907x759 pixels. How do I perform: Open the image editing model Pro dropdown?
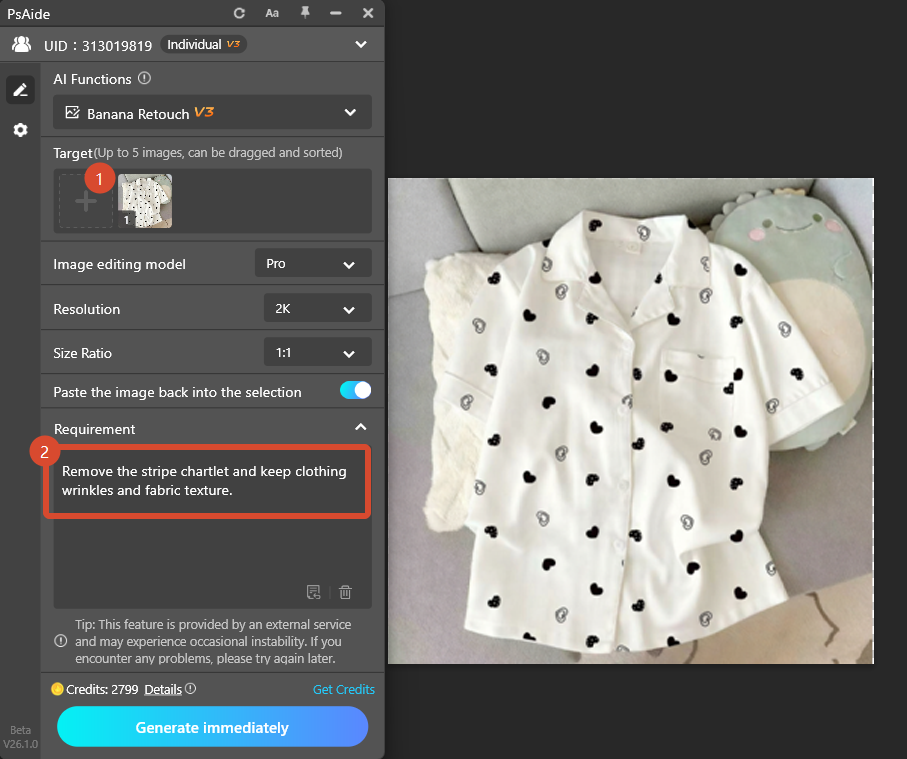point(313,263)
